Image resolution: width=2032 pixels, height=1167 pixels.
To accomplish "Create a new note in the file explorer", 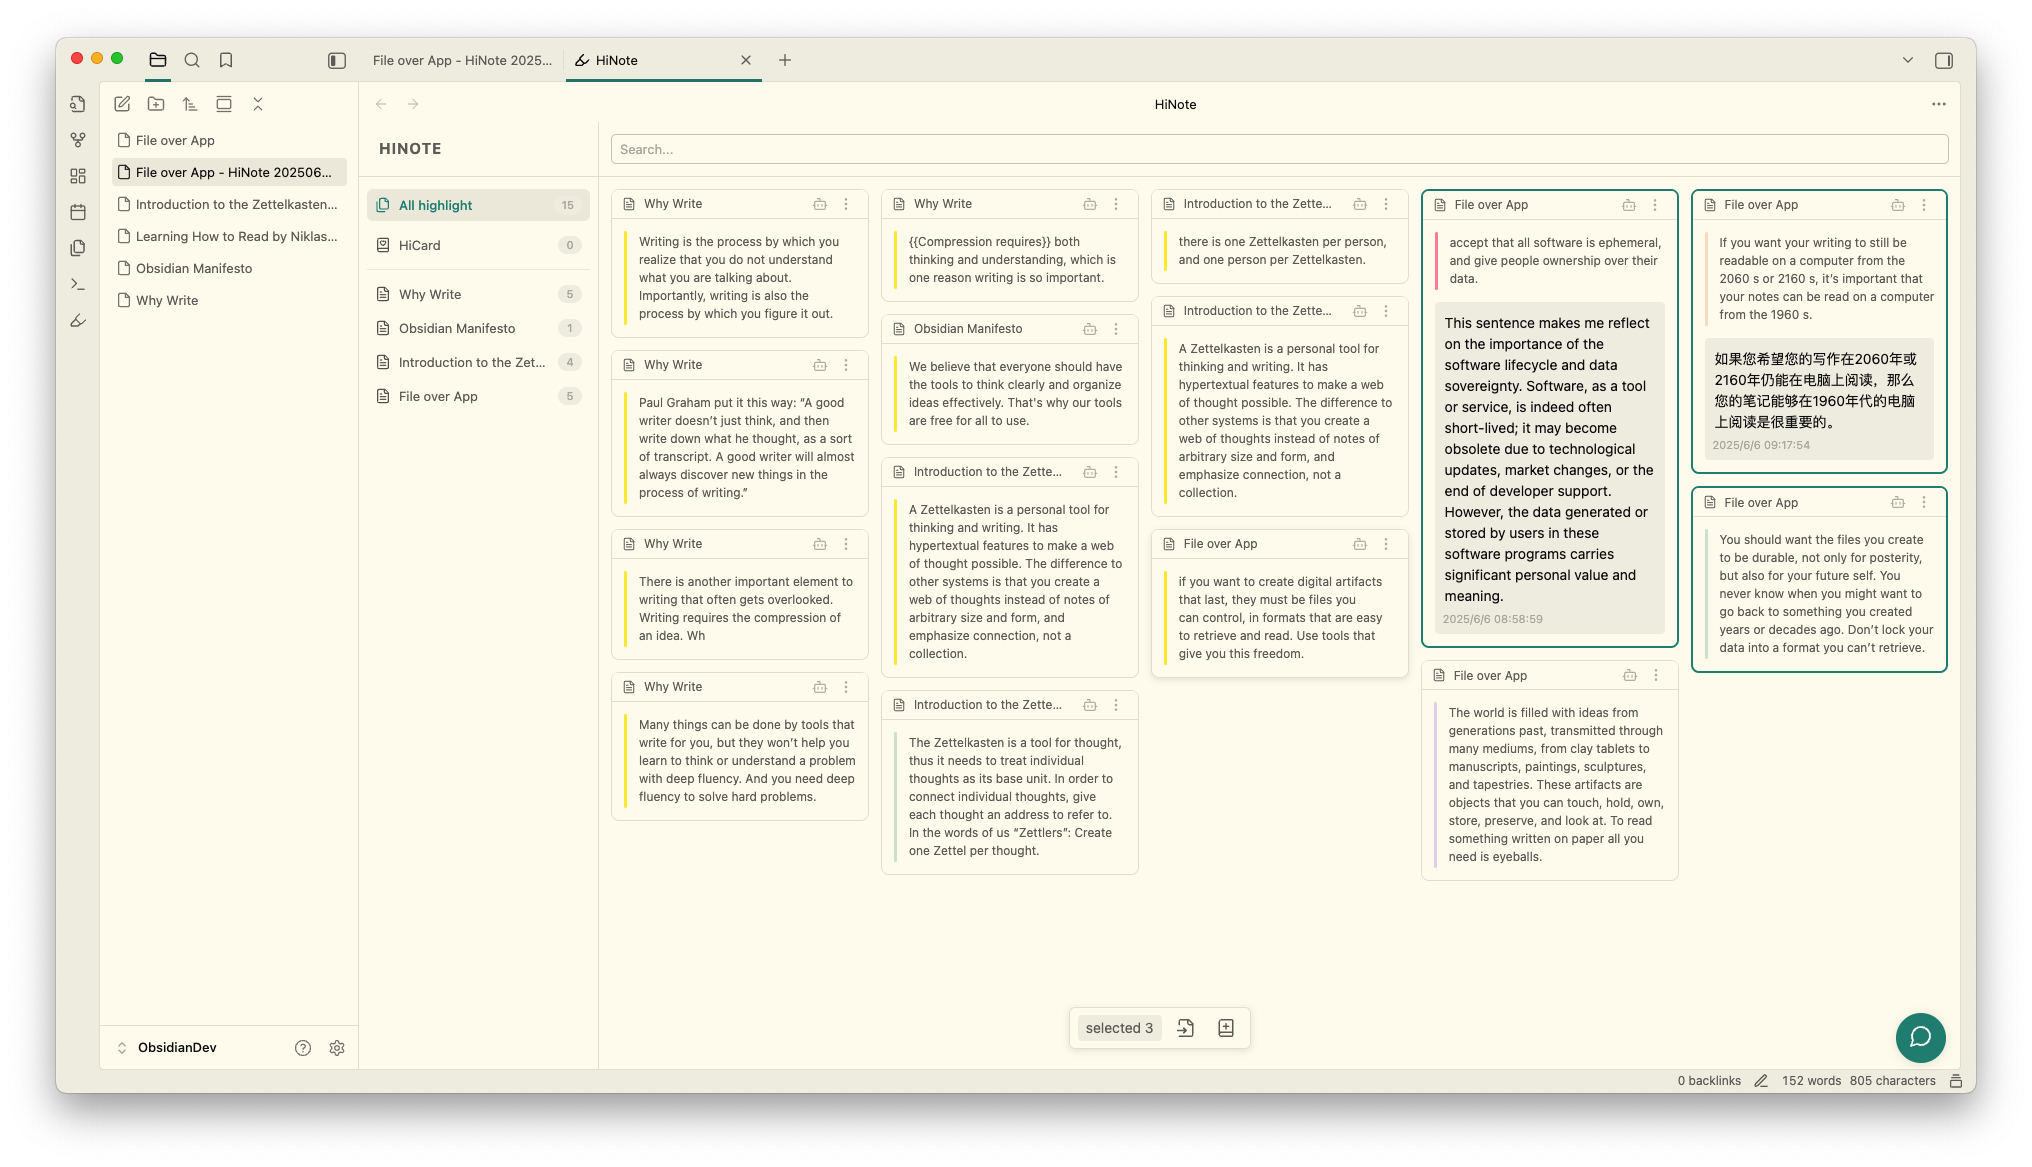I will click(x=122, y=104).
